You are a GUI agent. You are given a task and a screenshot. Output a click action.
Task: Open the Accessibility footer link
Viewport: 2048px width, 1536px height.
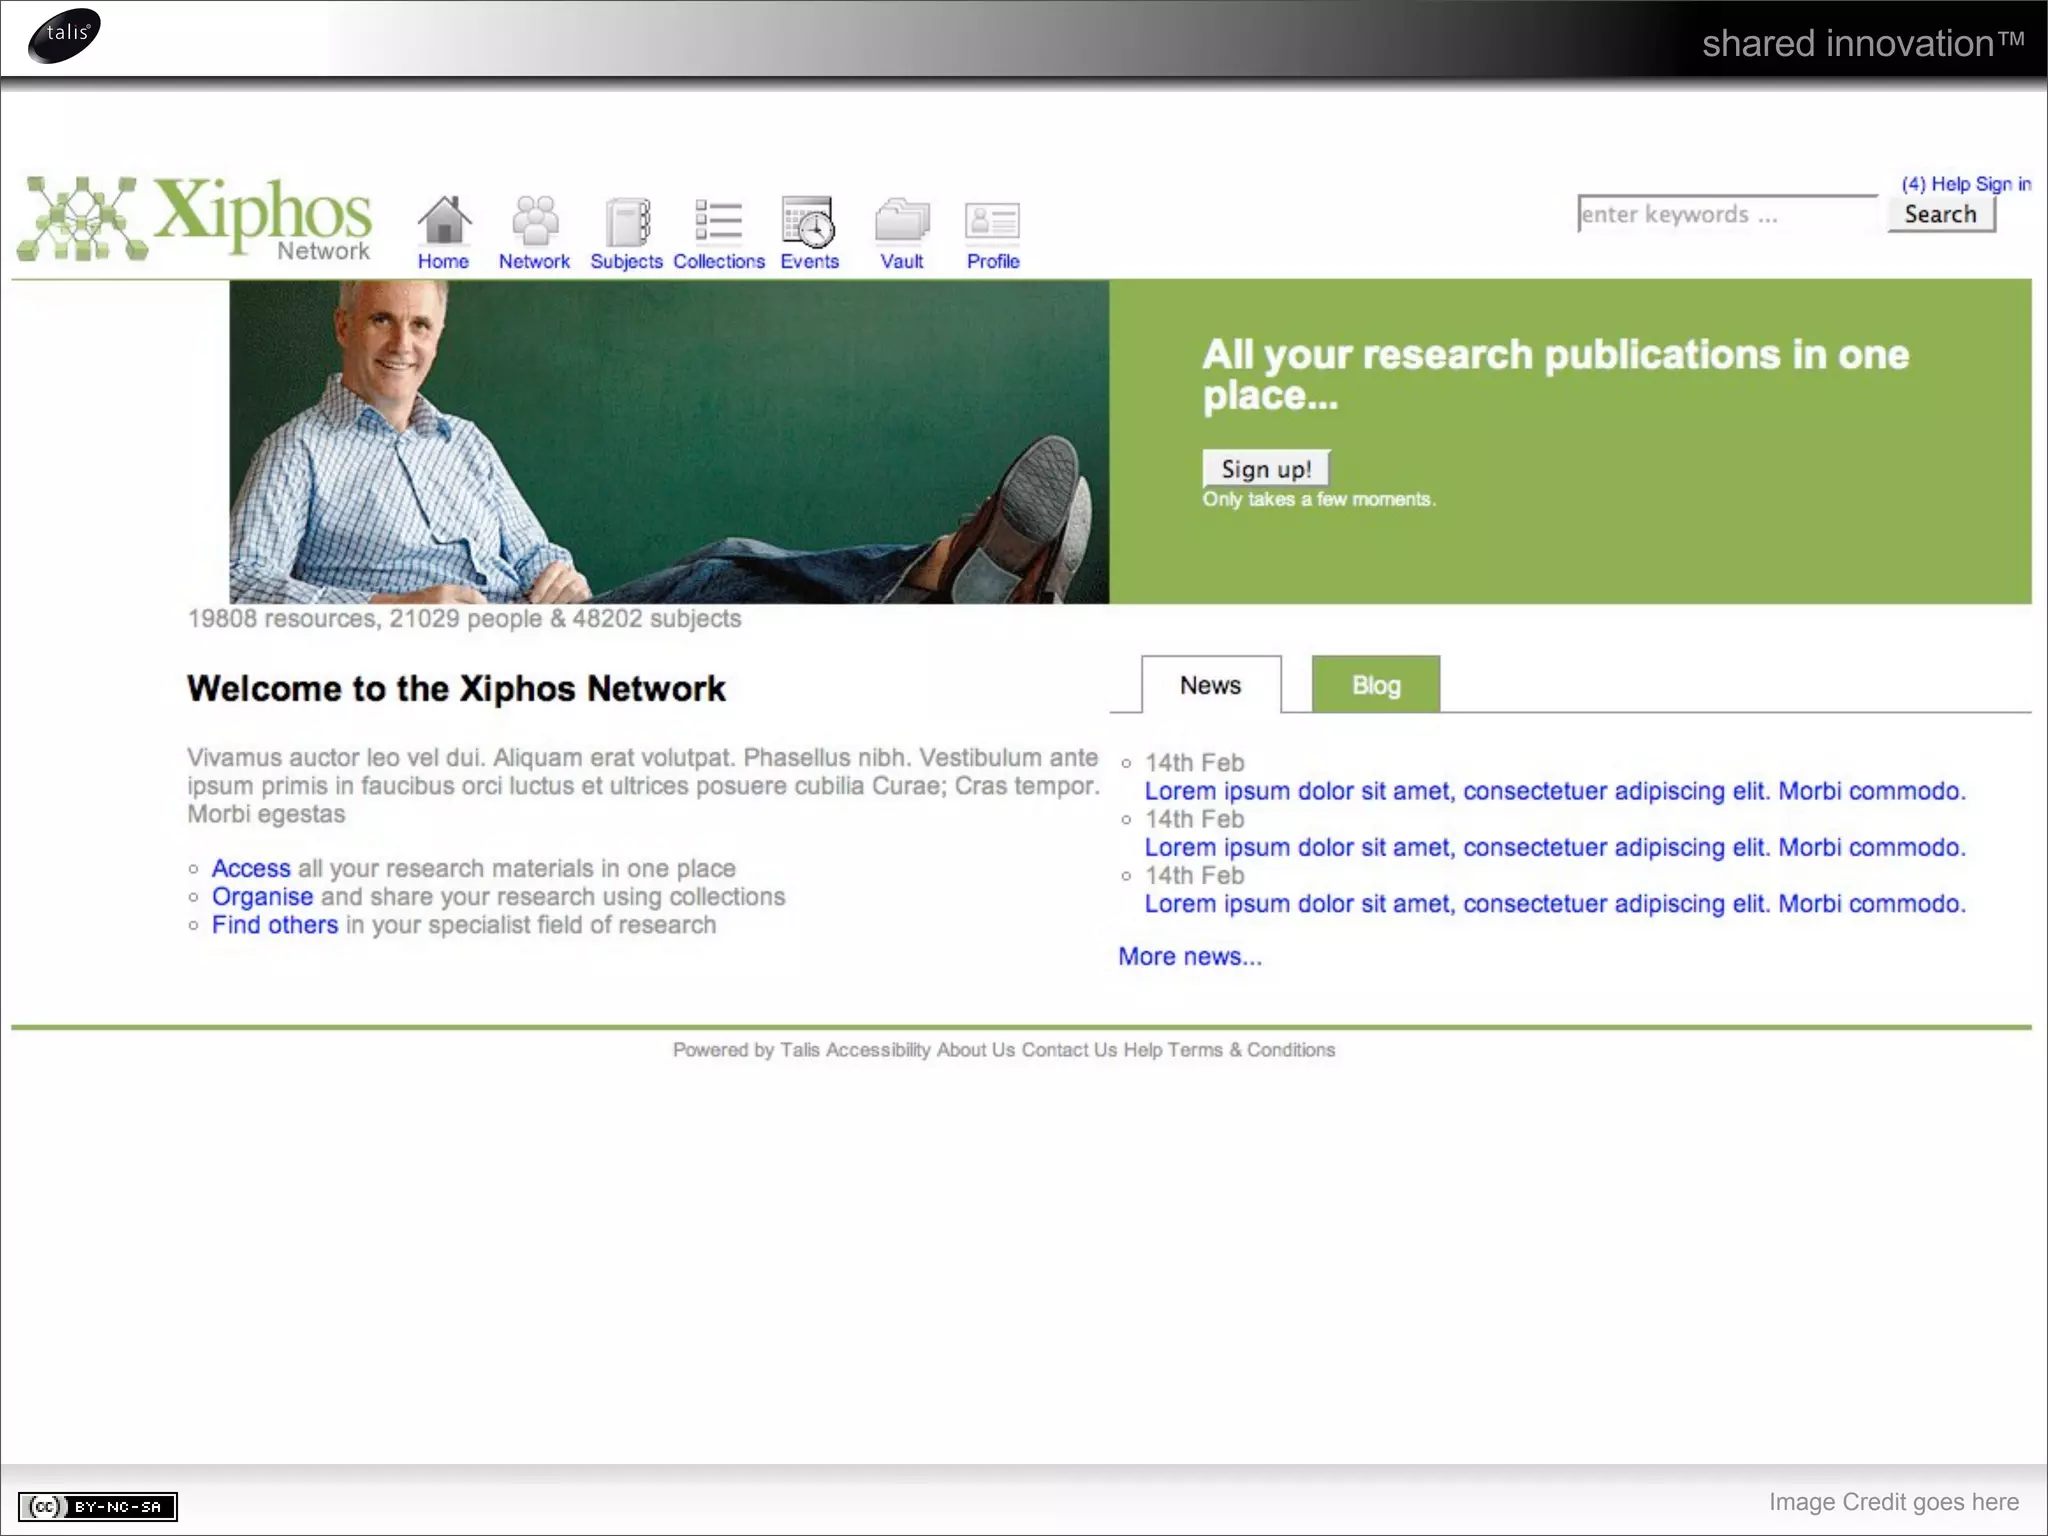(x=878, y=1050)
